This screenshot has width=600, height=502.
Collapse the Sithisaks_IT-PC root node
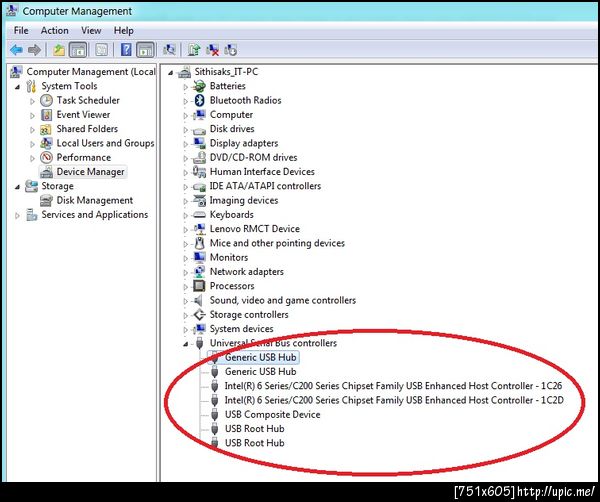click(170, 73)
